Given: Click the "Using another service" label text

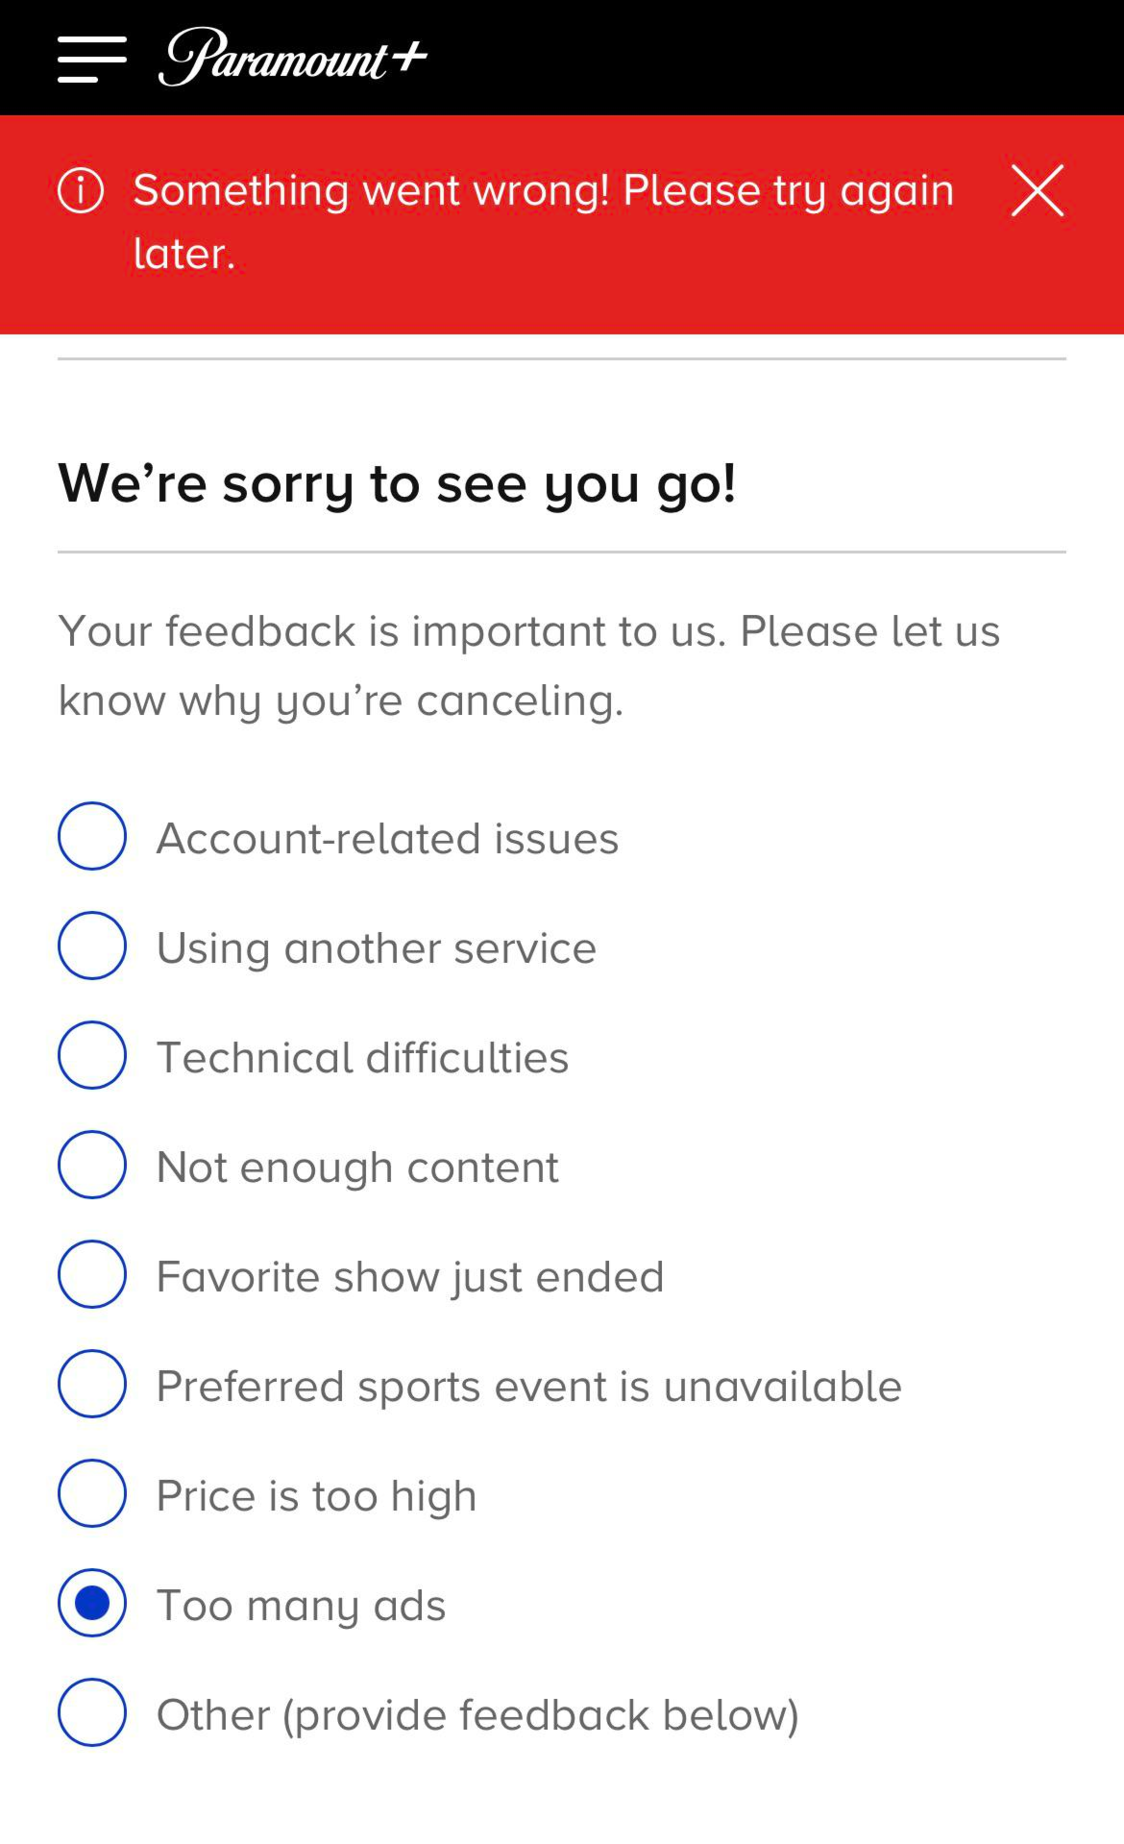Looking at the screenshot, I should (376, 948).
